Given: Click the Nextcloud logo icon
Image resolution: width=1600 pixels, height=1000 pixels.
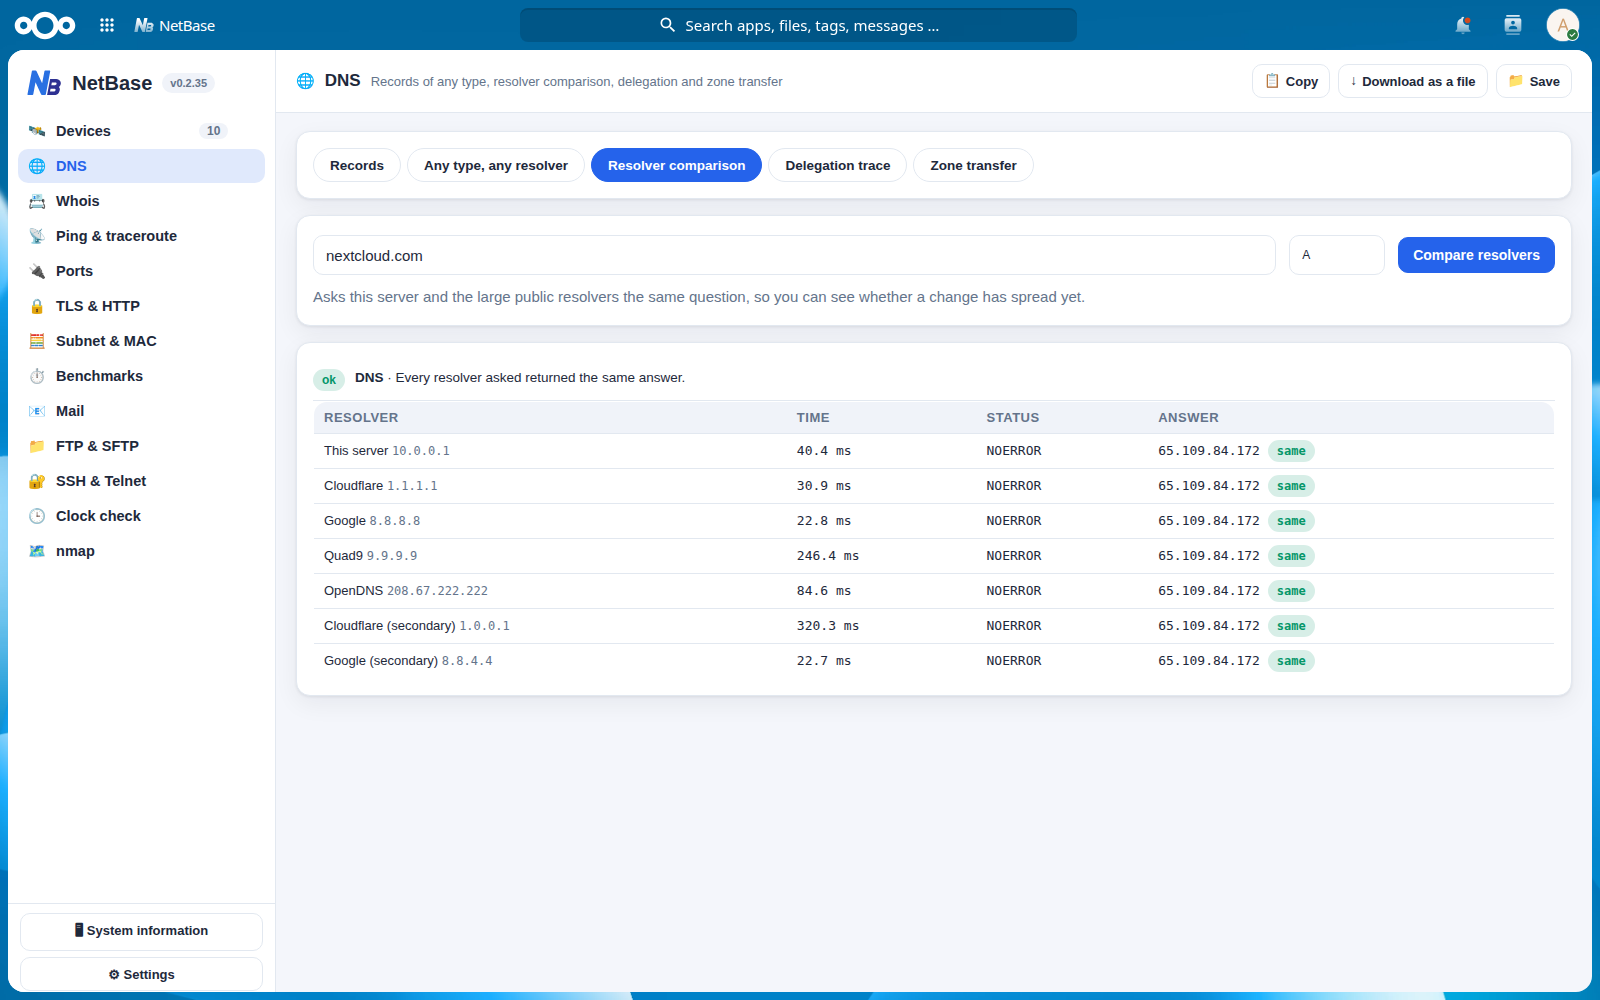Looking at the screenshot, I should (44, 25).
